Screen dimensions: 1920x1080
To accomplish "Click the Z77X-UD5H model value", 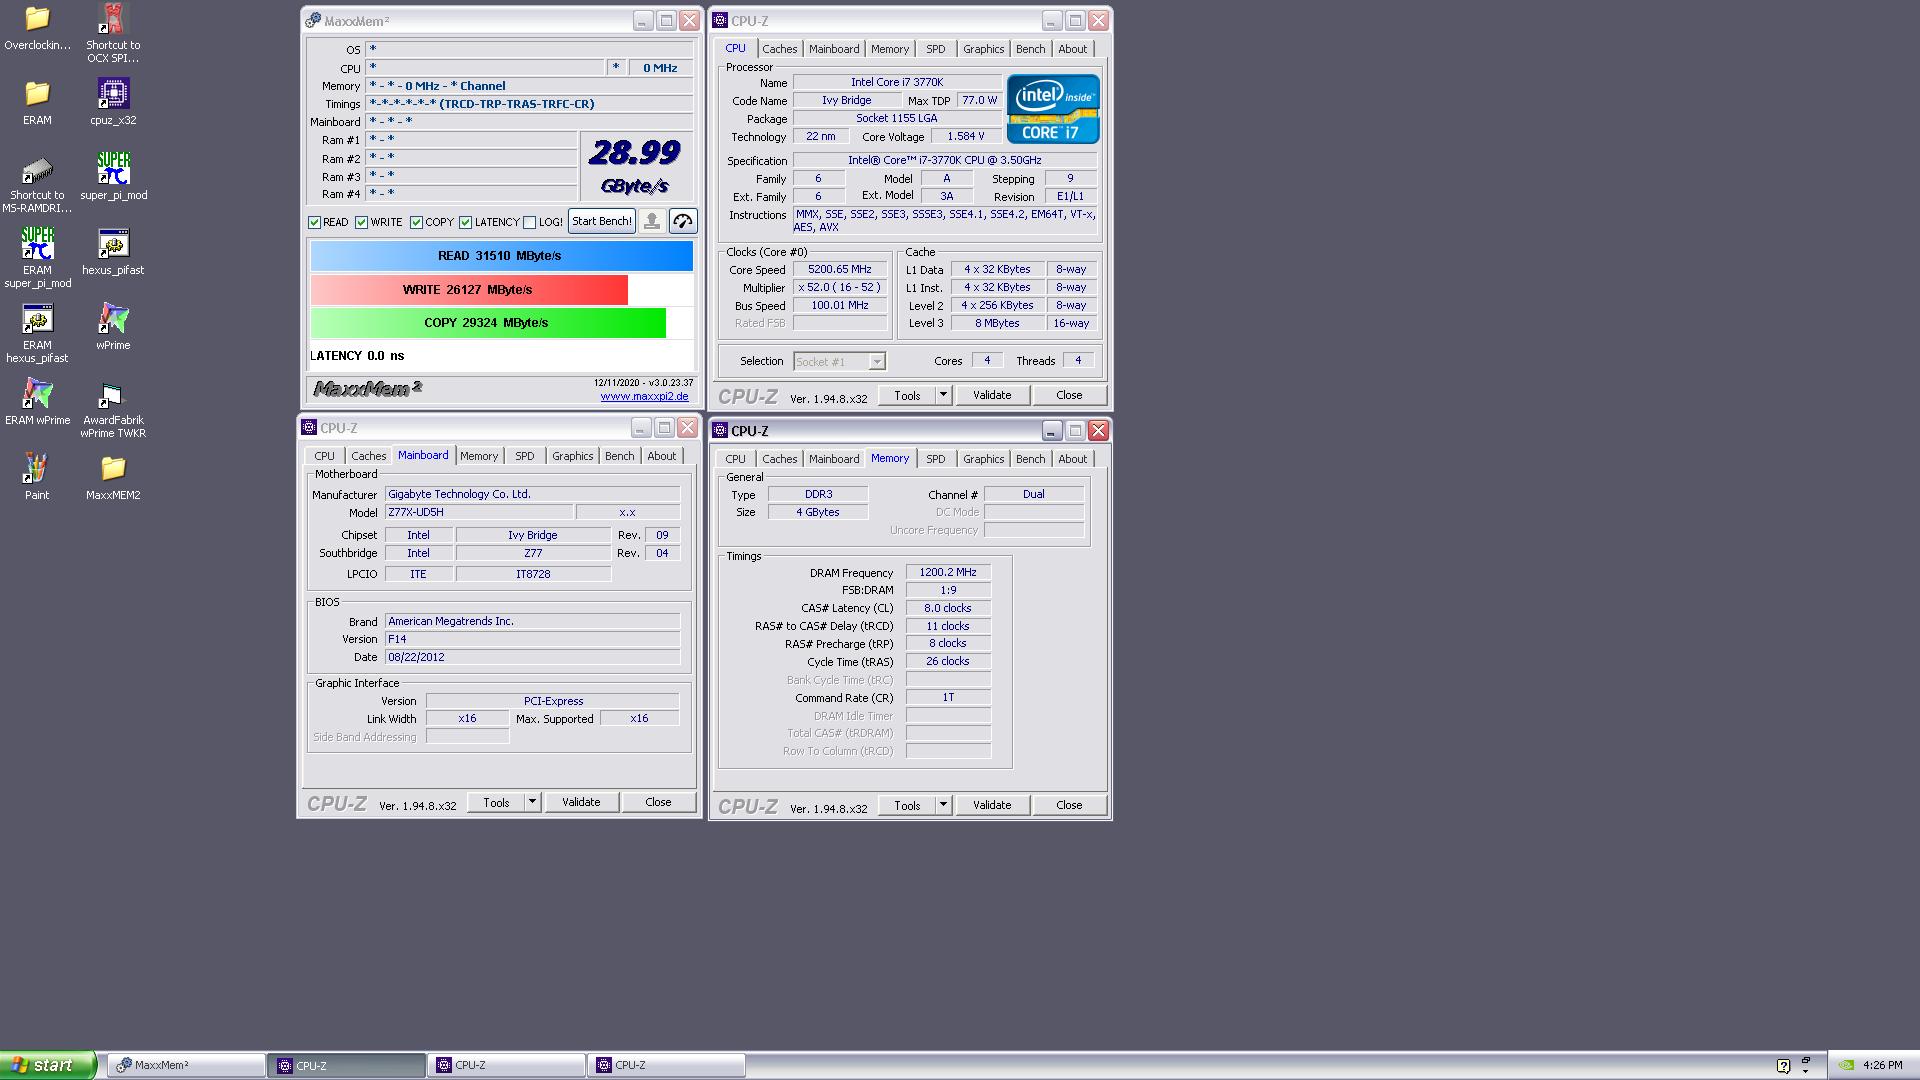I will [479, 512].
